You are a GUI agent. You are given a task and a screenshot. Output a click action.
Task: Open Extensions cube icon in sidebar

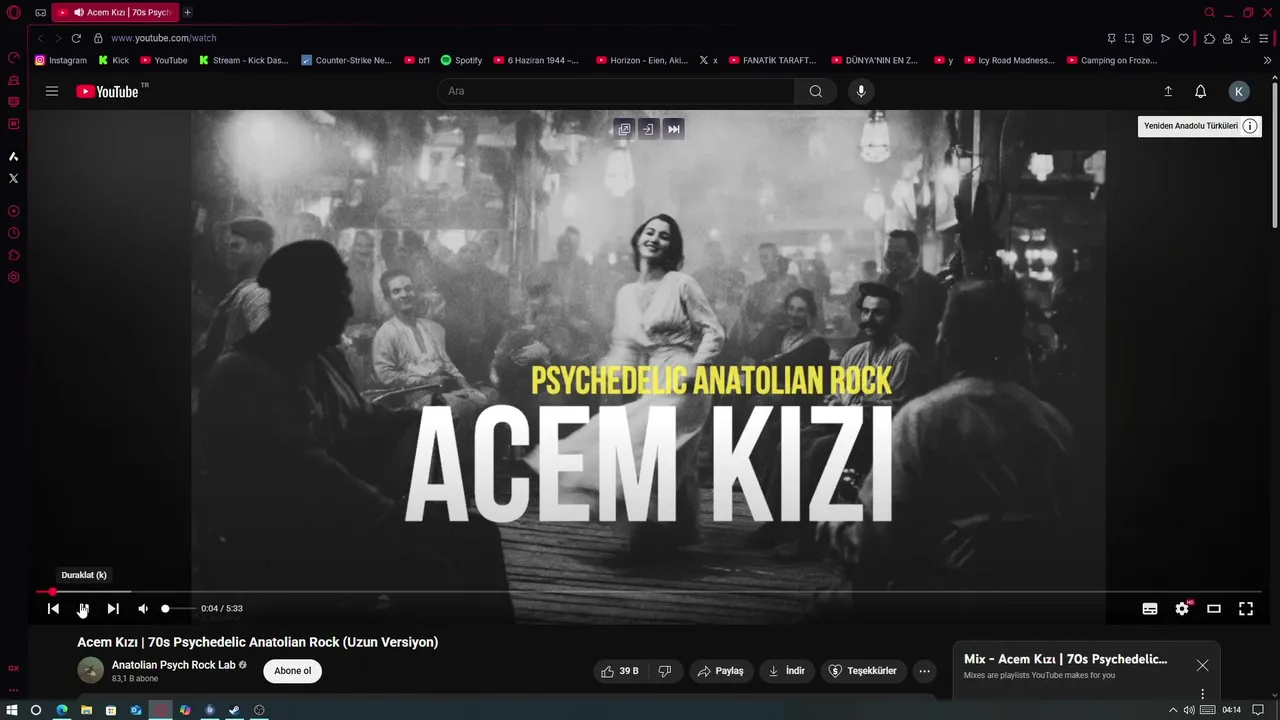pyautogui.click(x=14, y=255)
